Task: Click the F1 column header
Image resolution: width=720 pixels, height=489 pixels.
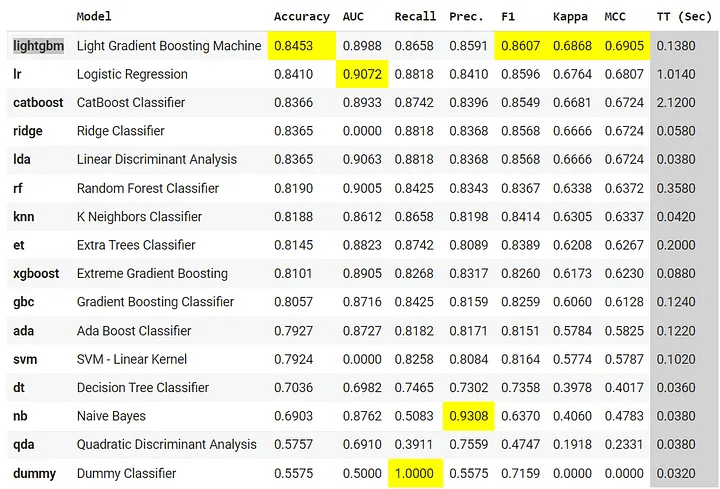Action: [x=508, y=17]
